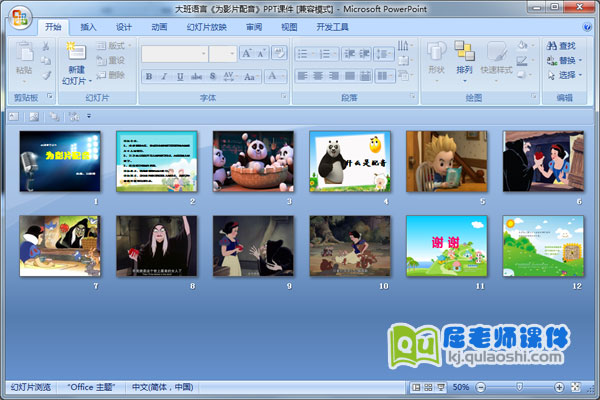
Task: Switch to Normal view in status bar
Action: coord(416,387)
